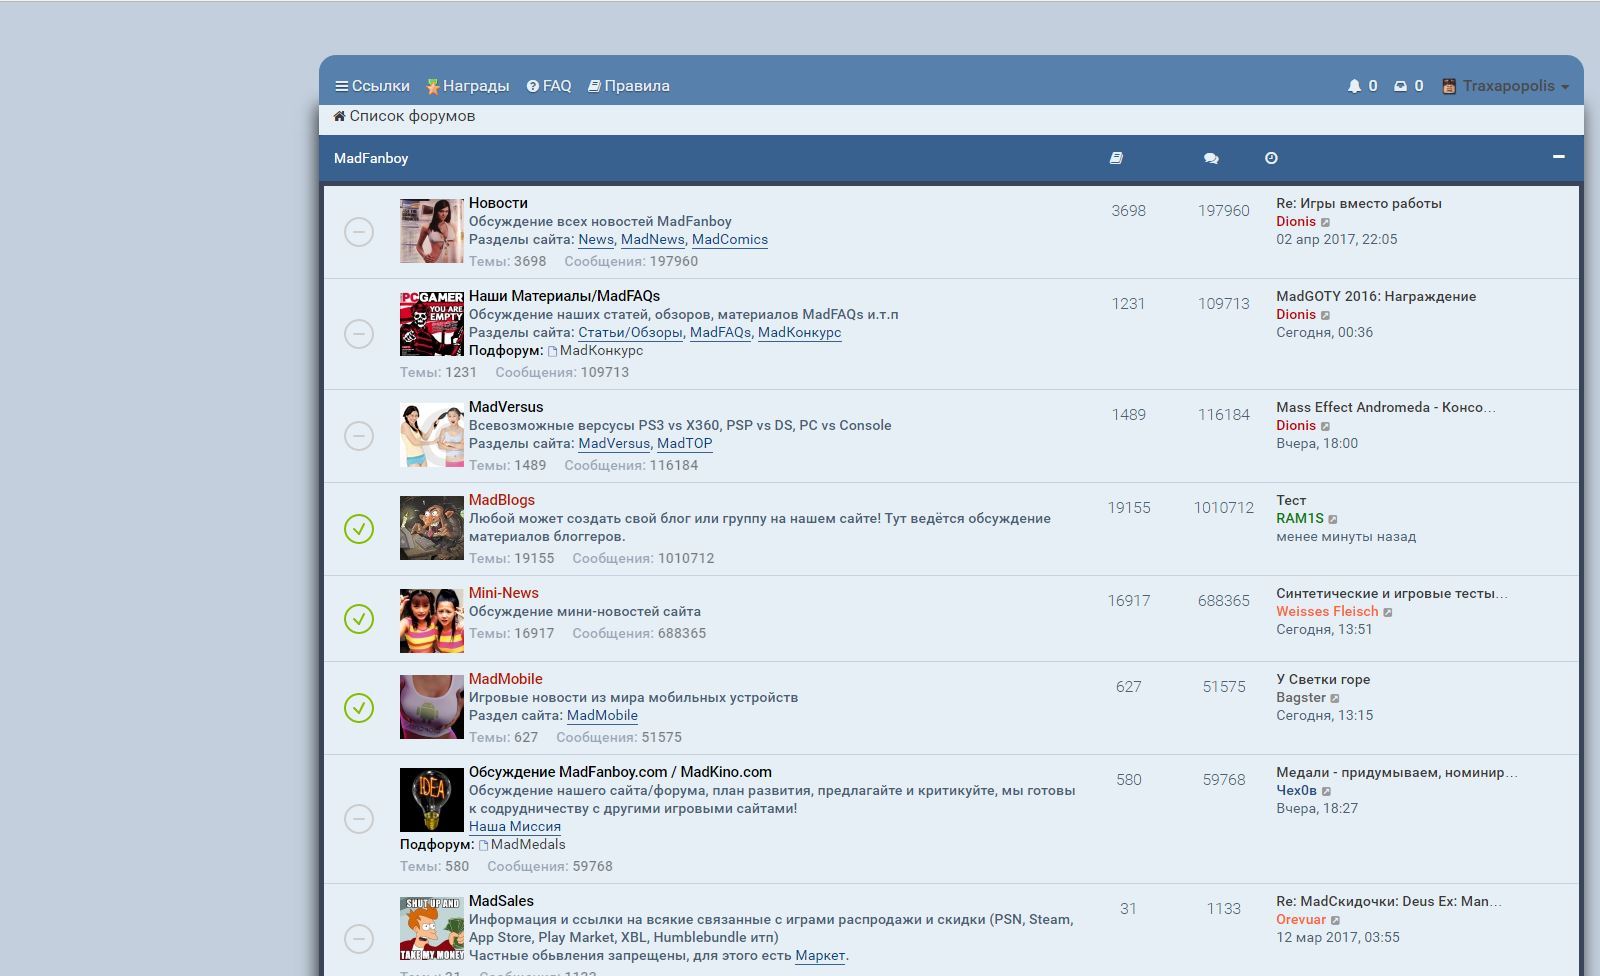Open the MadMedals subforum
The image size is (1600, 976).
pos(528,845)
